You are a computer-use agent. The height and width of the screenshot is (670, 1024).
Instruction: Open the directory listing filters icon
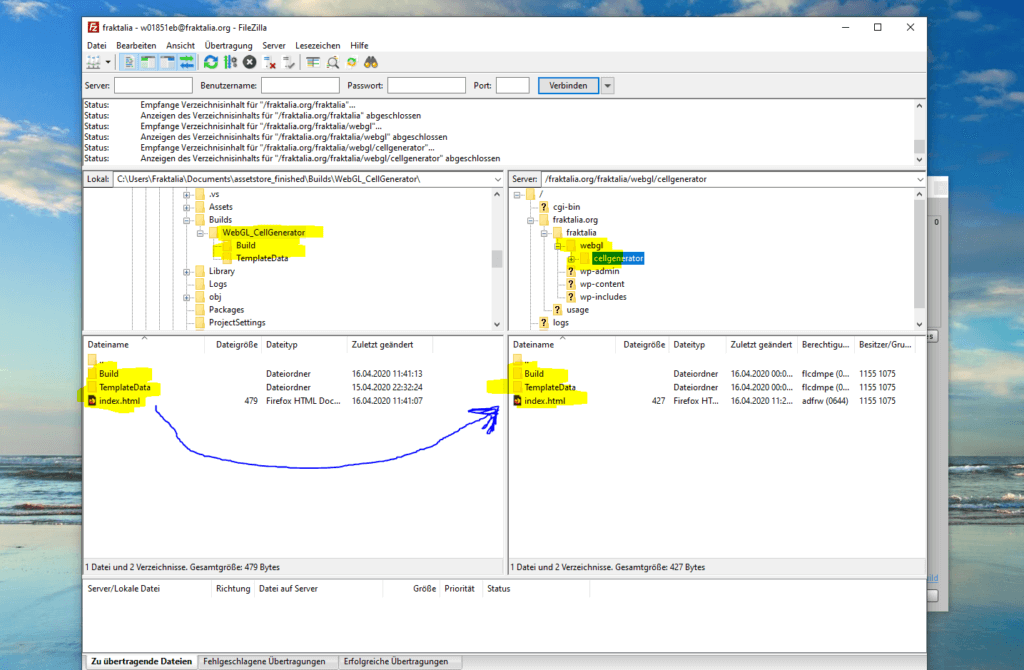(313, 62)
